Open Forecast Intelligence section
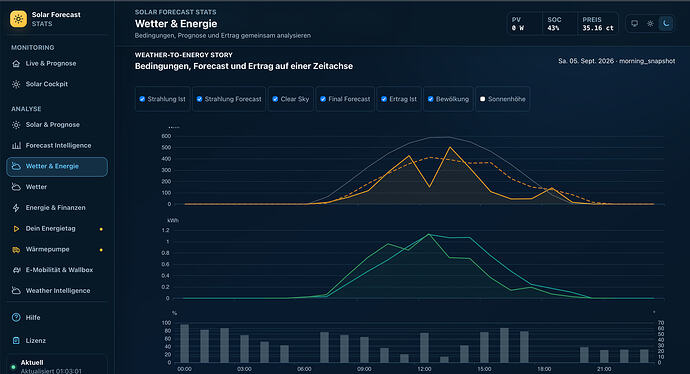Viewport: 690px width, 374px height. pos(57,145)
